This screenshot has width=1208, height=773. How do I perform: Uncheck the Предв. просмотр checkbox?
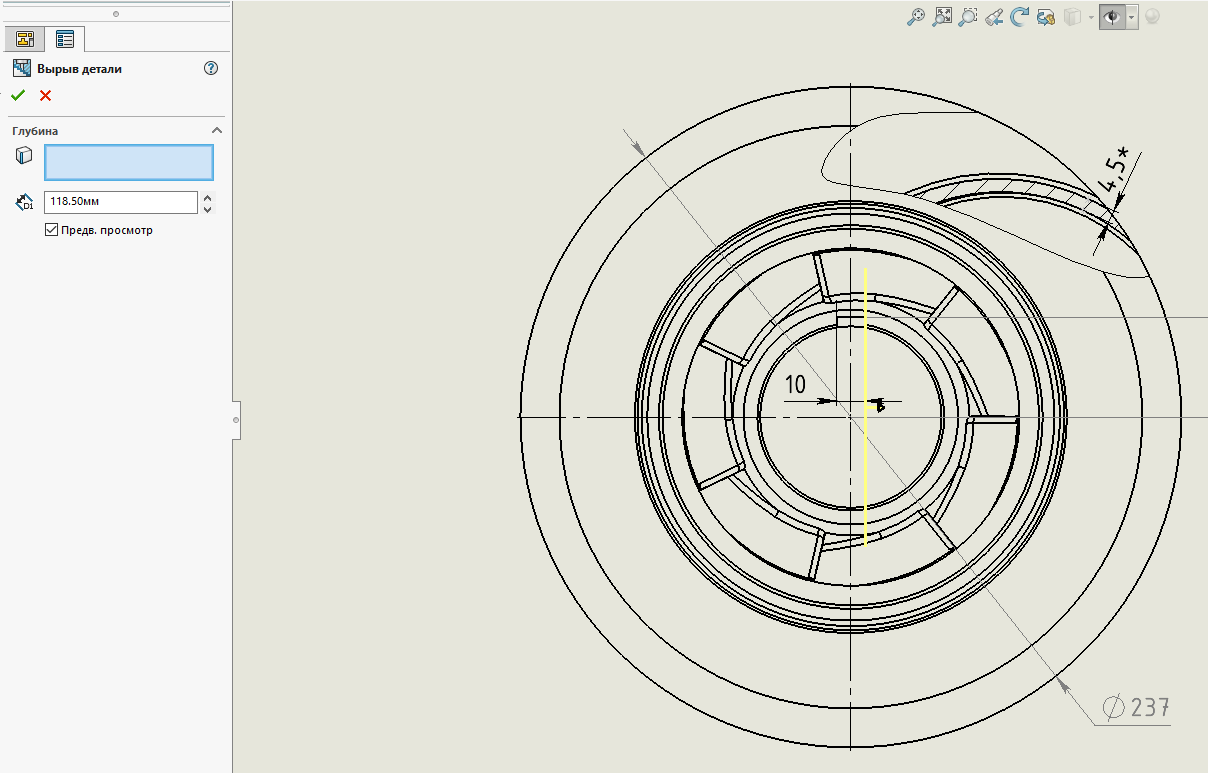[52, 230]
